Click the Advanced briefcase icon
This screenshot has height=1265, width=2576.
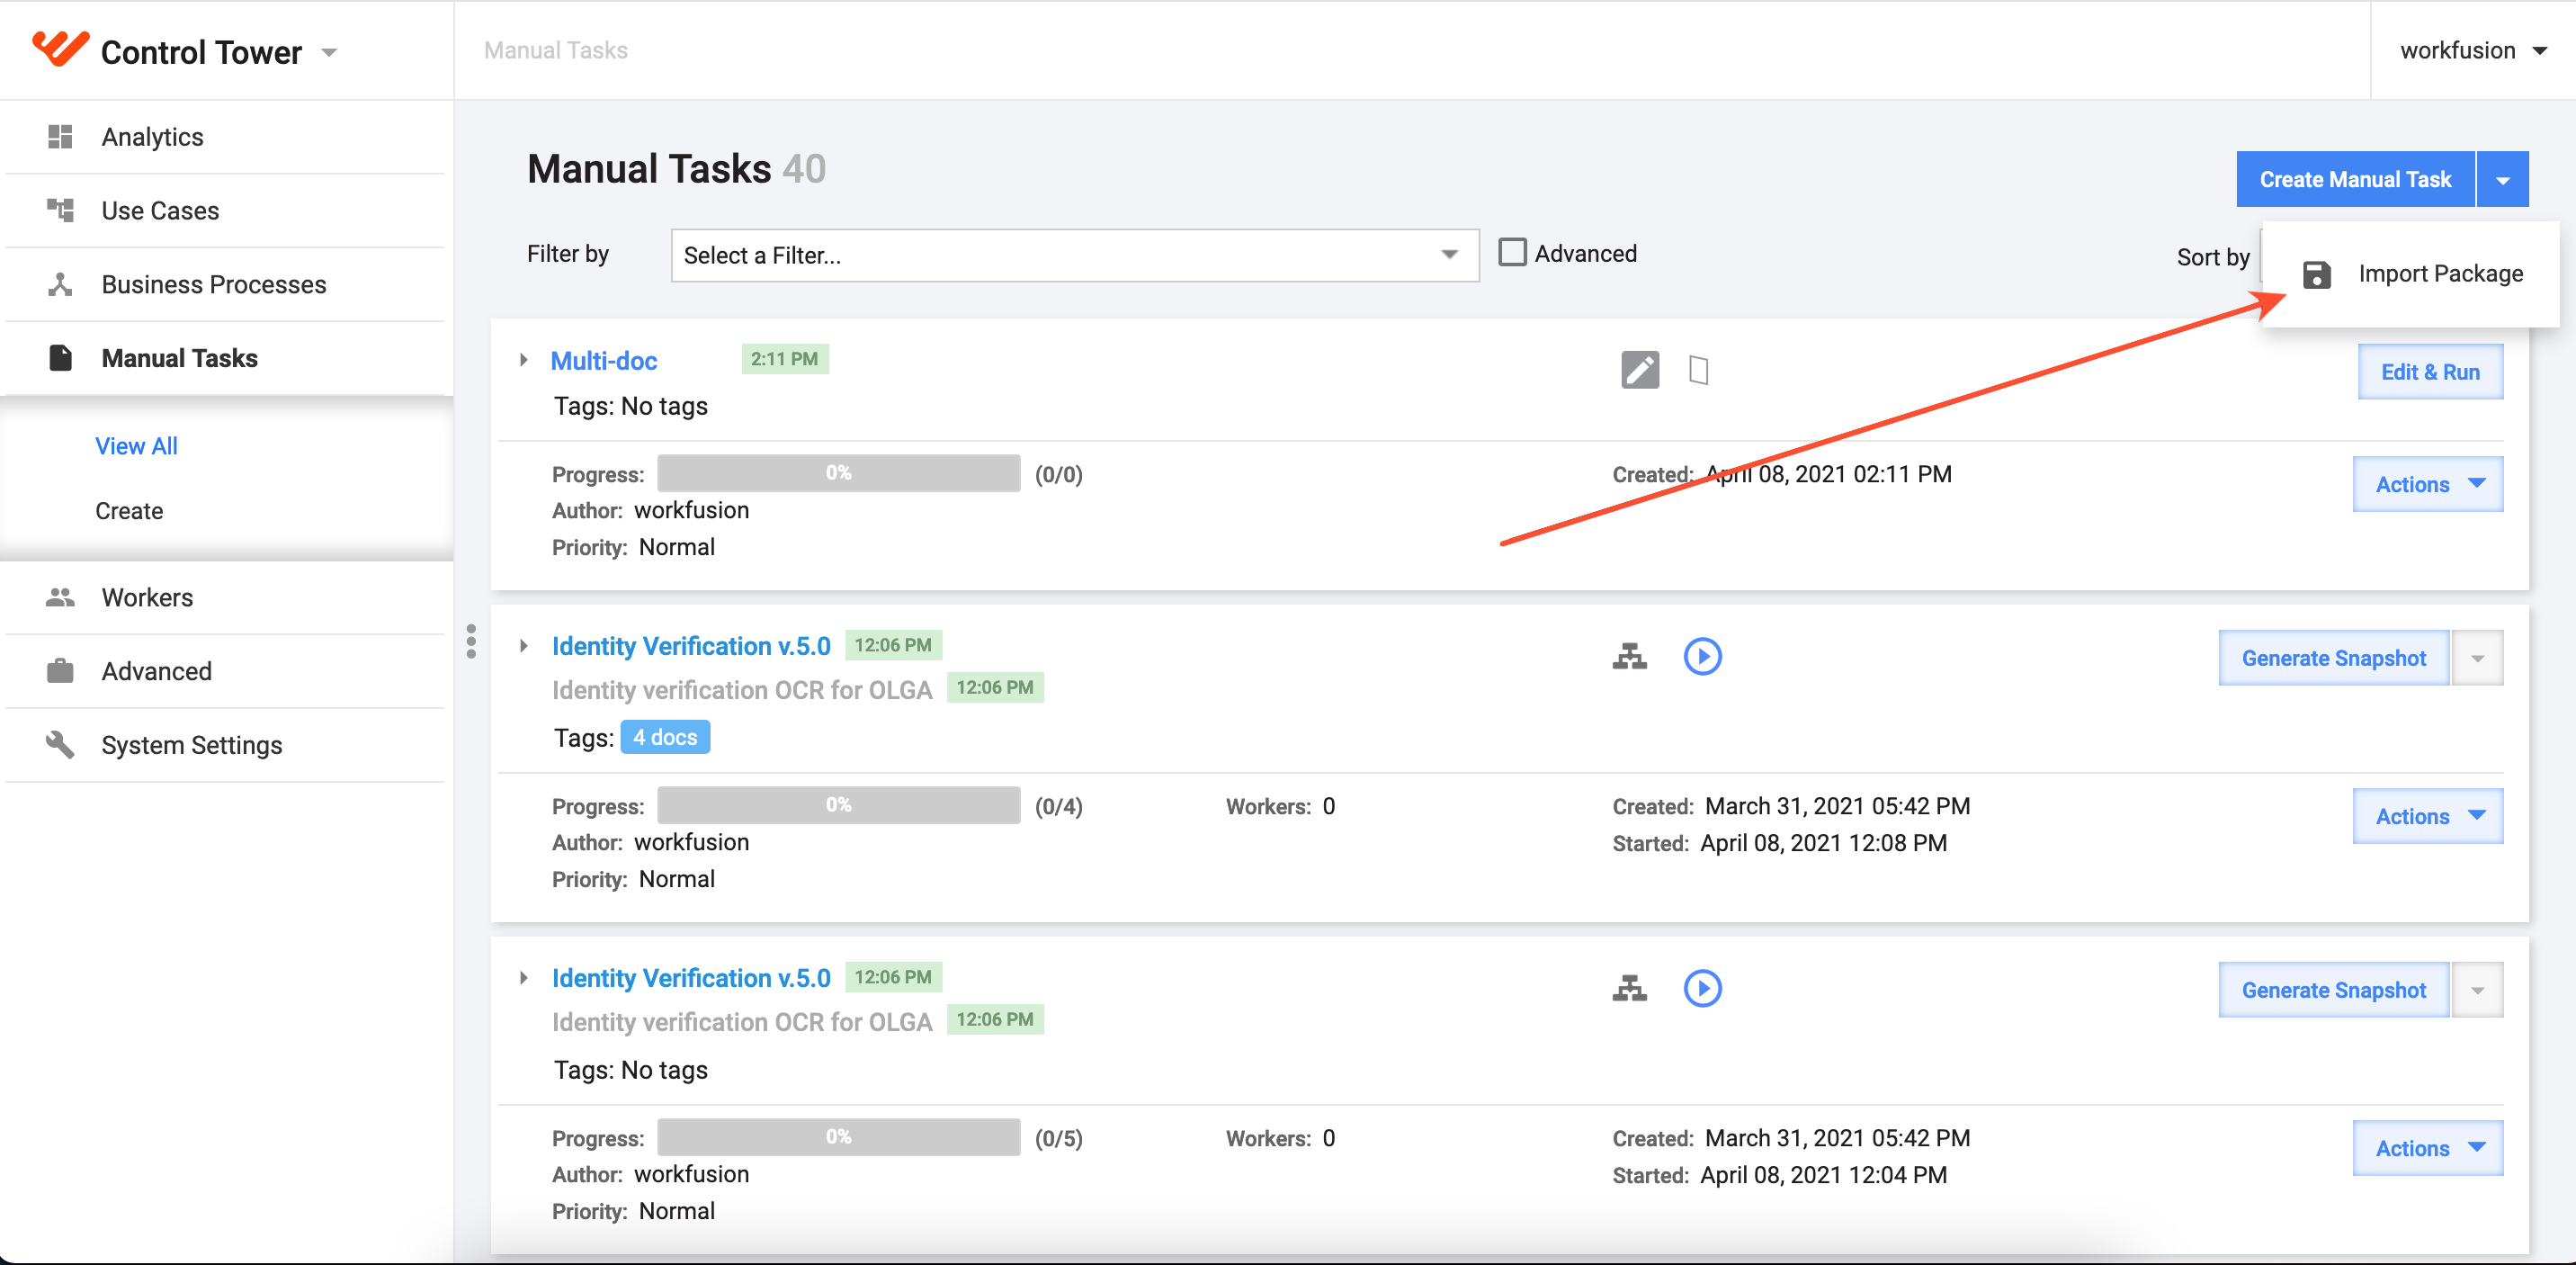tap(60, 671)
